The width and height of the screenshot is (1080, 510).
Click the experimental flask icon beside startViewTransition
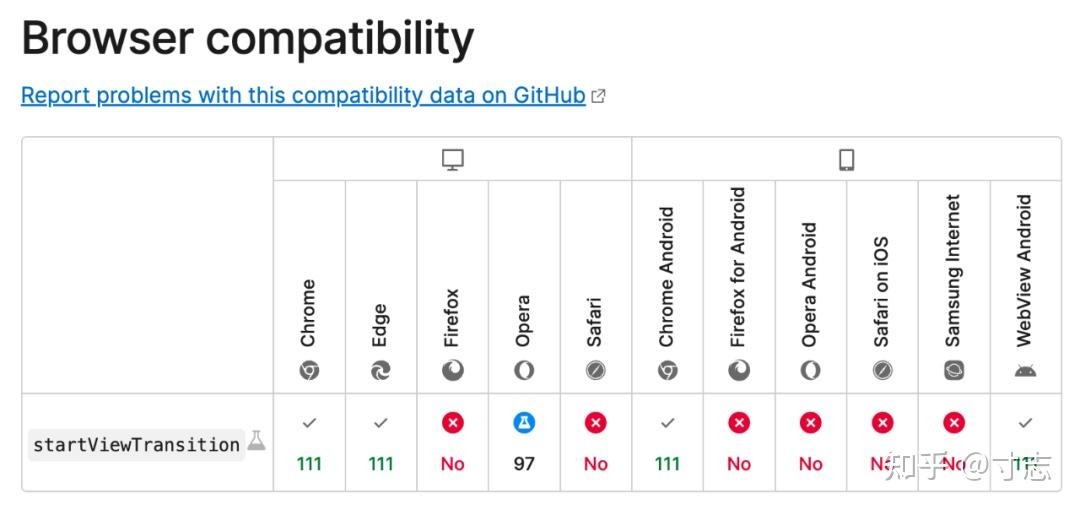[x=257, y=440]
